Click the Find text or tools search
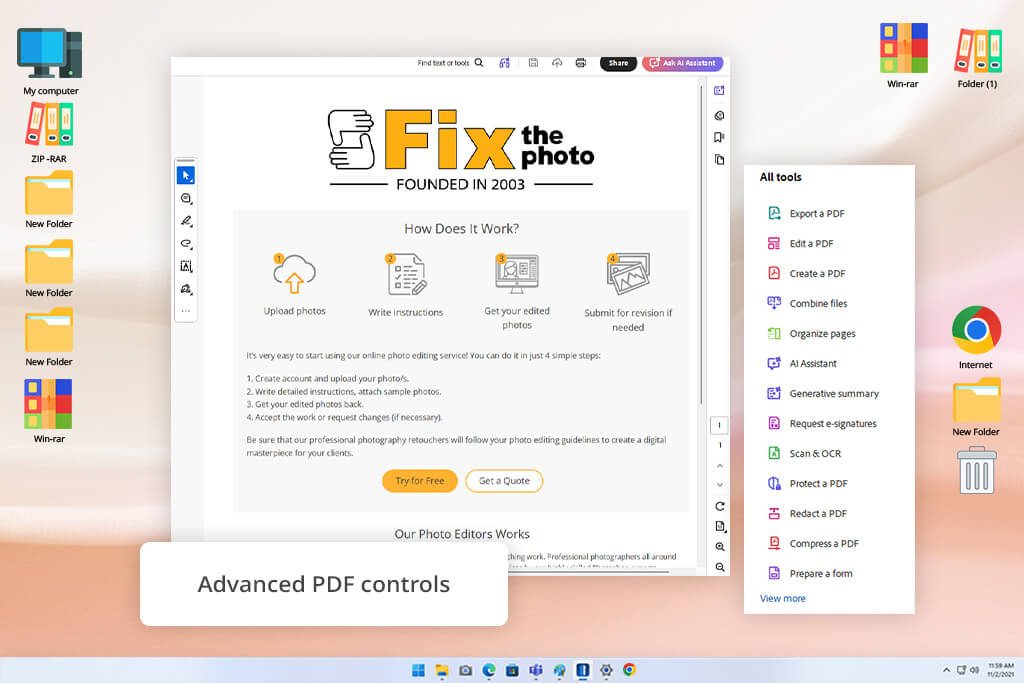The height and width of the screenshot is (683, 1024). (451, 63)
